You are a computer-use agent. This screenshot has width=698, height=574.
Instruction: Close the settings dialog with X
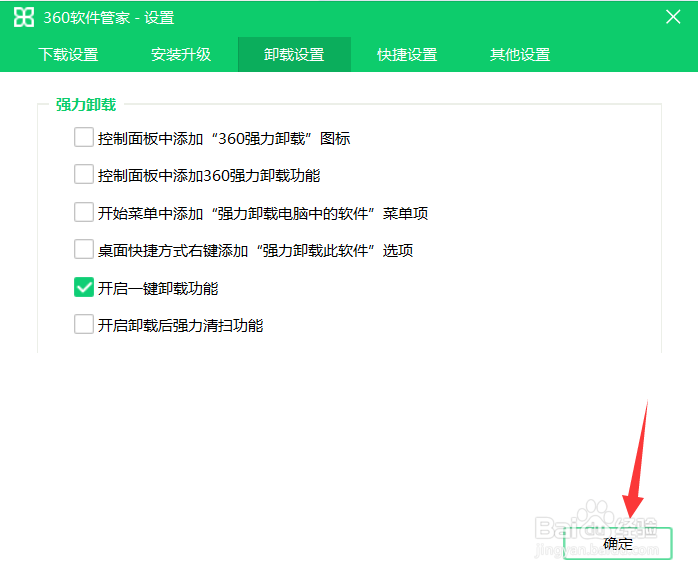point(673,17)
